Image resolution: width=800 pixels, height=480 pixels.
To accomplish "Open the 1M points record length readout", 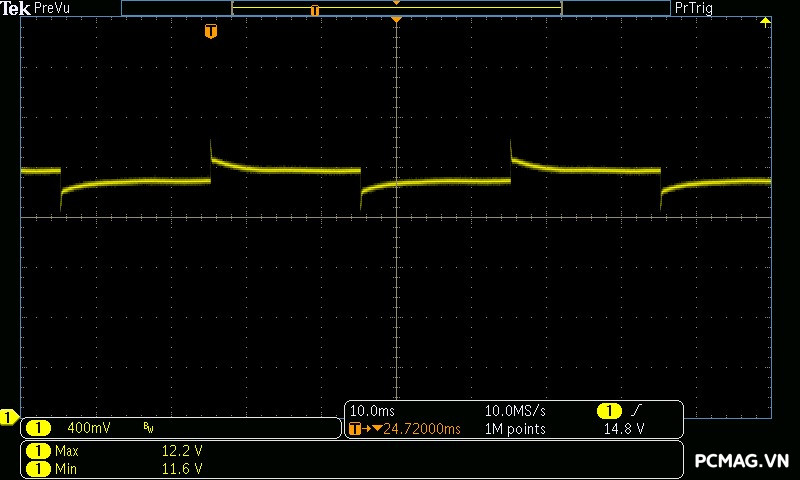I will pos(515,429).
